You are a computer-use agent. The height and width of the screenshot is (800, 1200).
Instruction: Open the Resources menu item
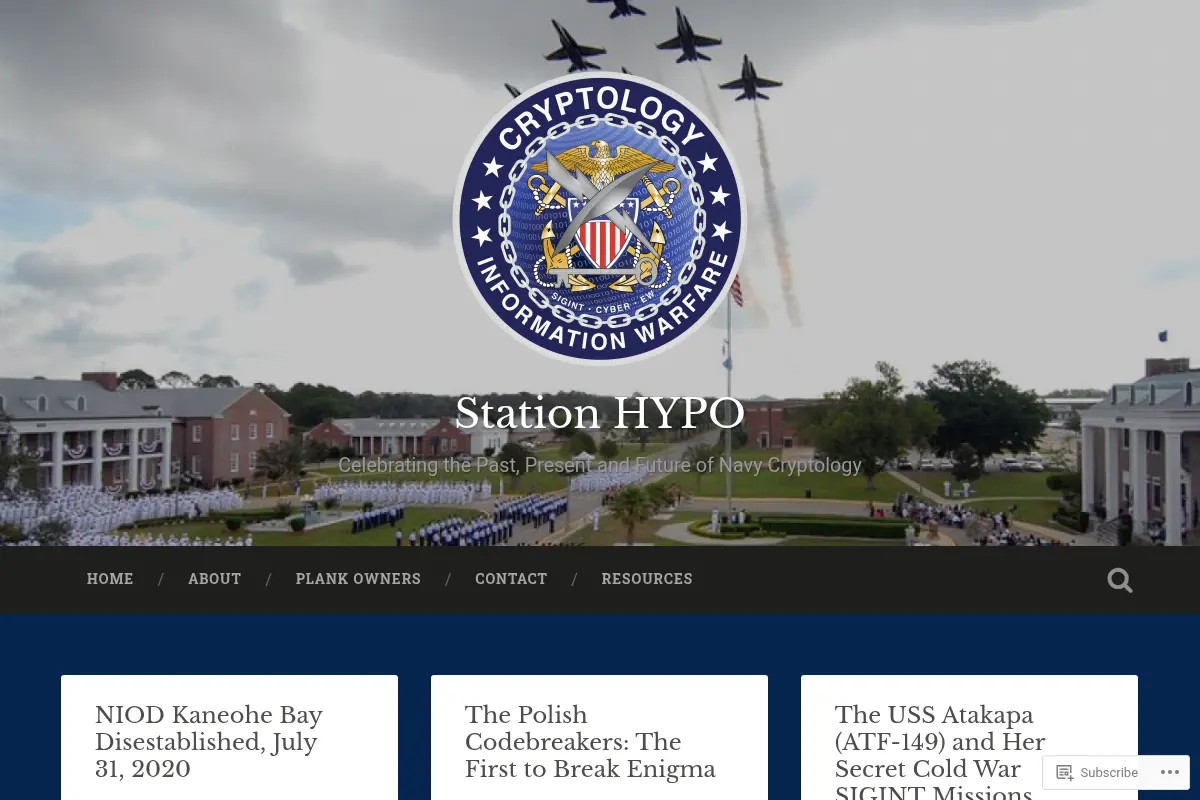647,579
